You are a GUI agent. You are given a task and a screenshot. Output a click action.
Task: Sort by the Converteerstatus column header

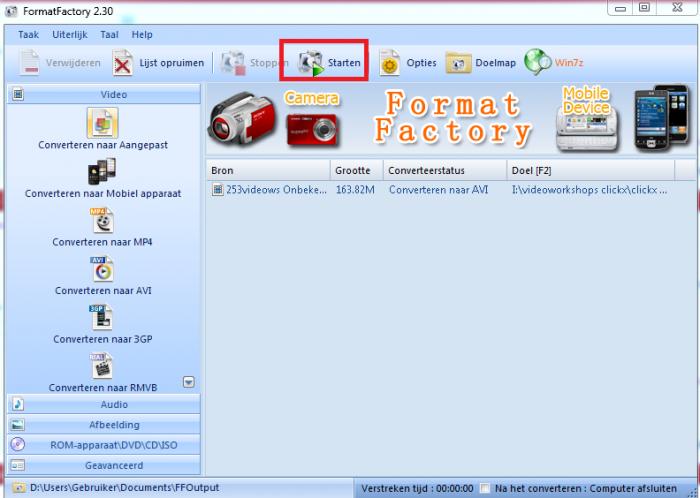(445, 170)
